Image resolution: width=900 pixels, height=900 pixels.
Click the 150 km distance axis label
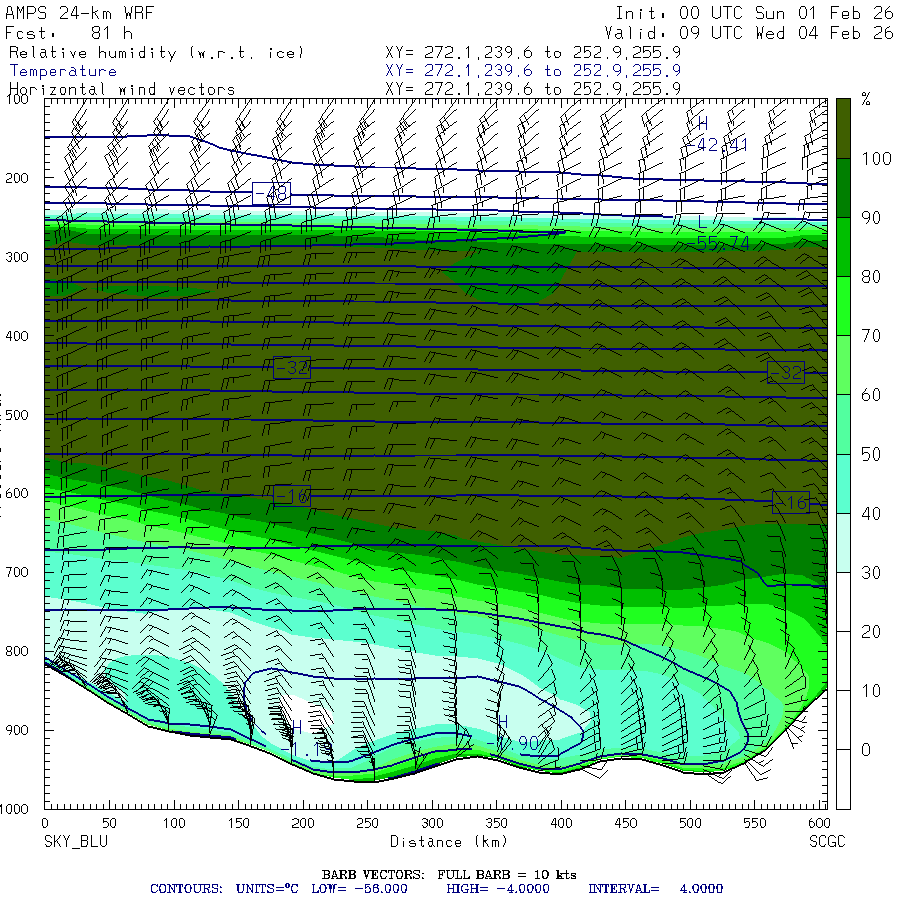pyautogui.click(x=238, y=823)
